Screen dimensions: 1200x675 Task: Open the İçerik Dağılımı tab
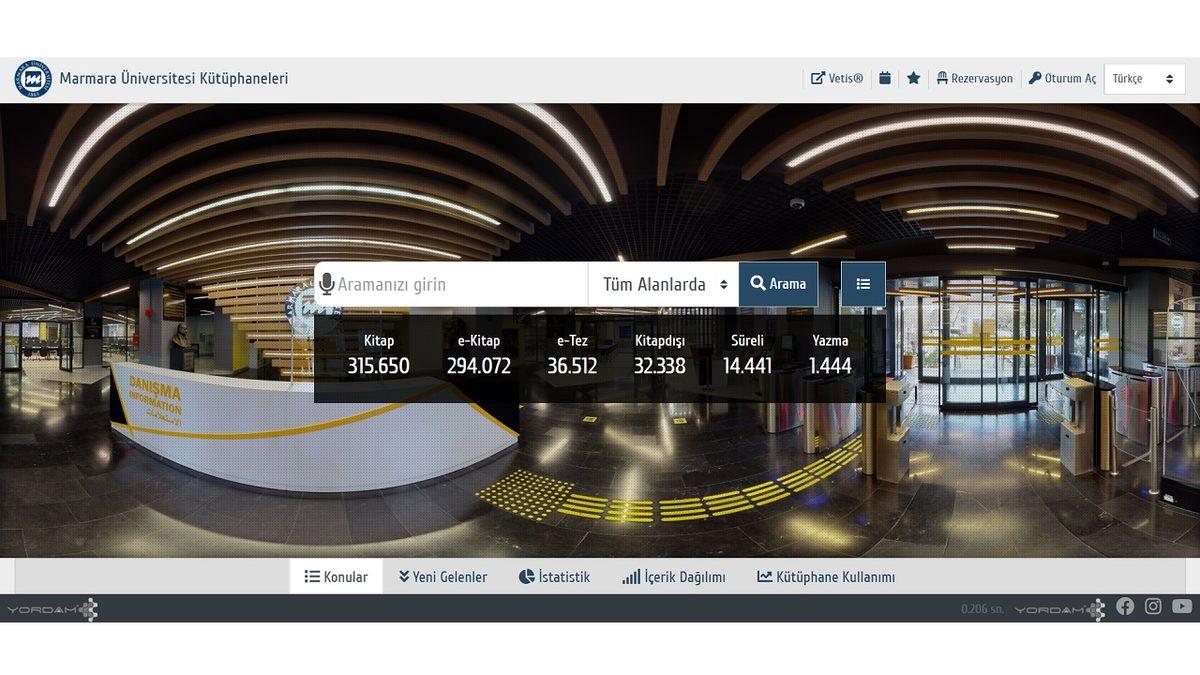click(x=674, y=577)
